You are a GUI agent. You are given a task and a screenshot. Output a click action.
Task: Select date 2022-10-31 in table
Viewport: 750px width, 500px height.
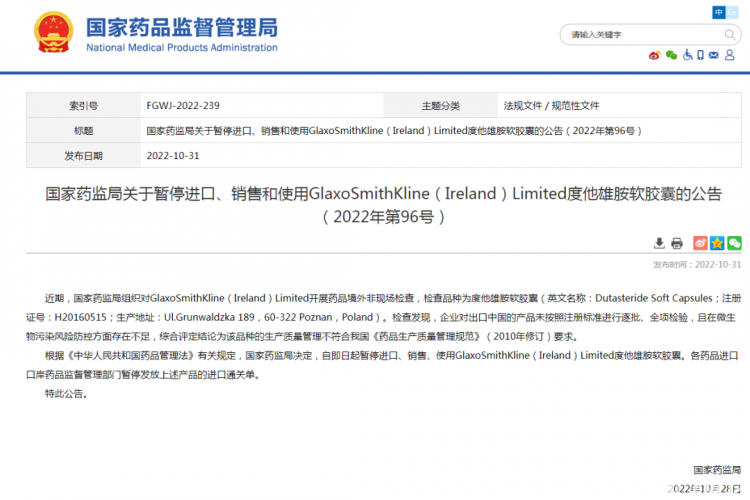(173, 156)
